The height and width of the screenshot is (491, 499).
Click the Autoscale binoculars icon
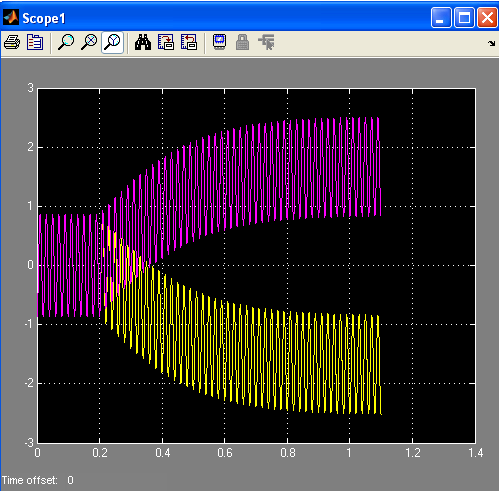click(143, 42)
